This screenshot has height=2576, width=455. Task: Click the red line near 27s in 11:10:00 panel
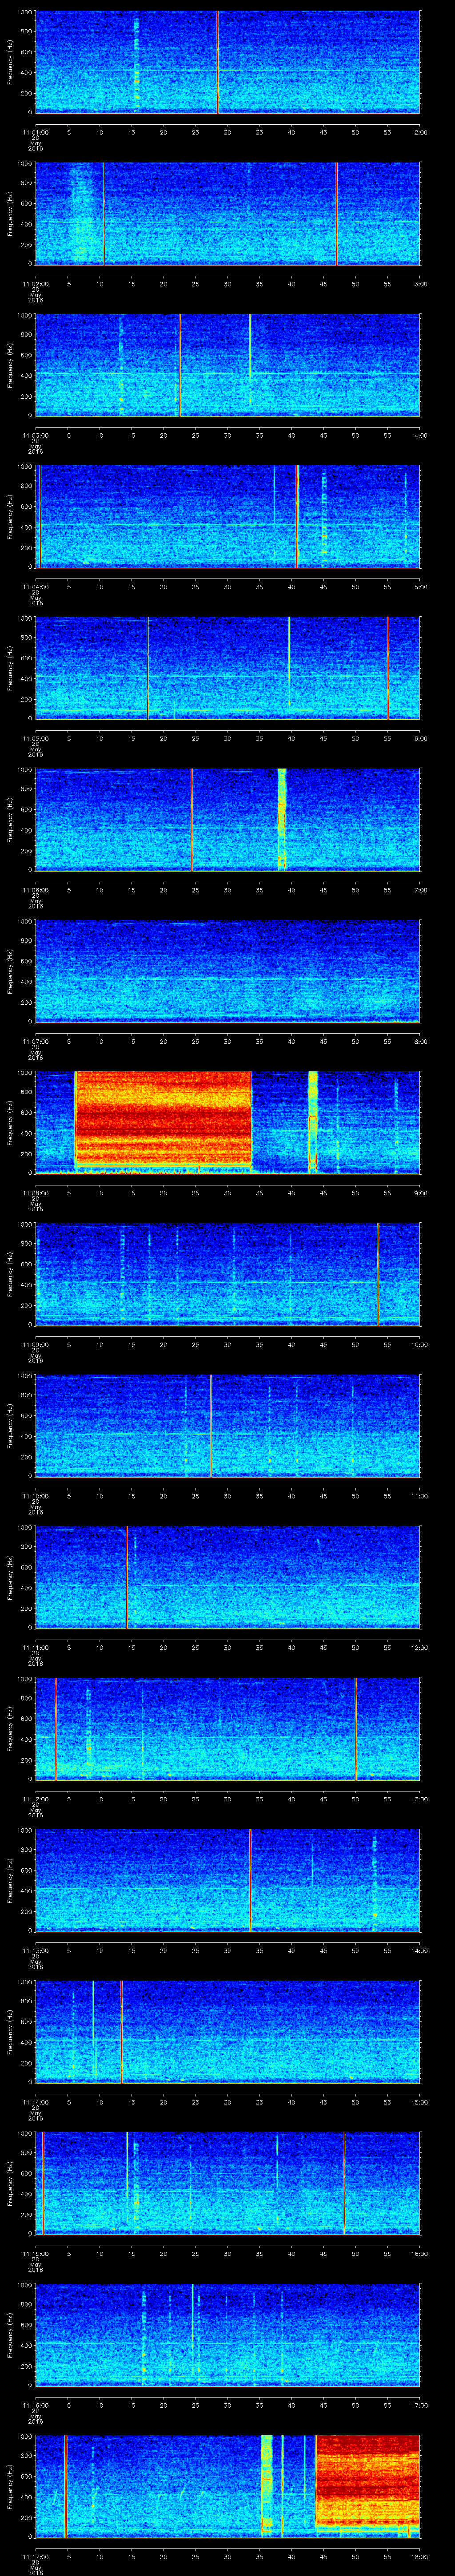[x=210, y=1425]
